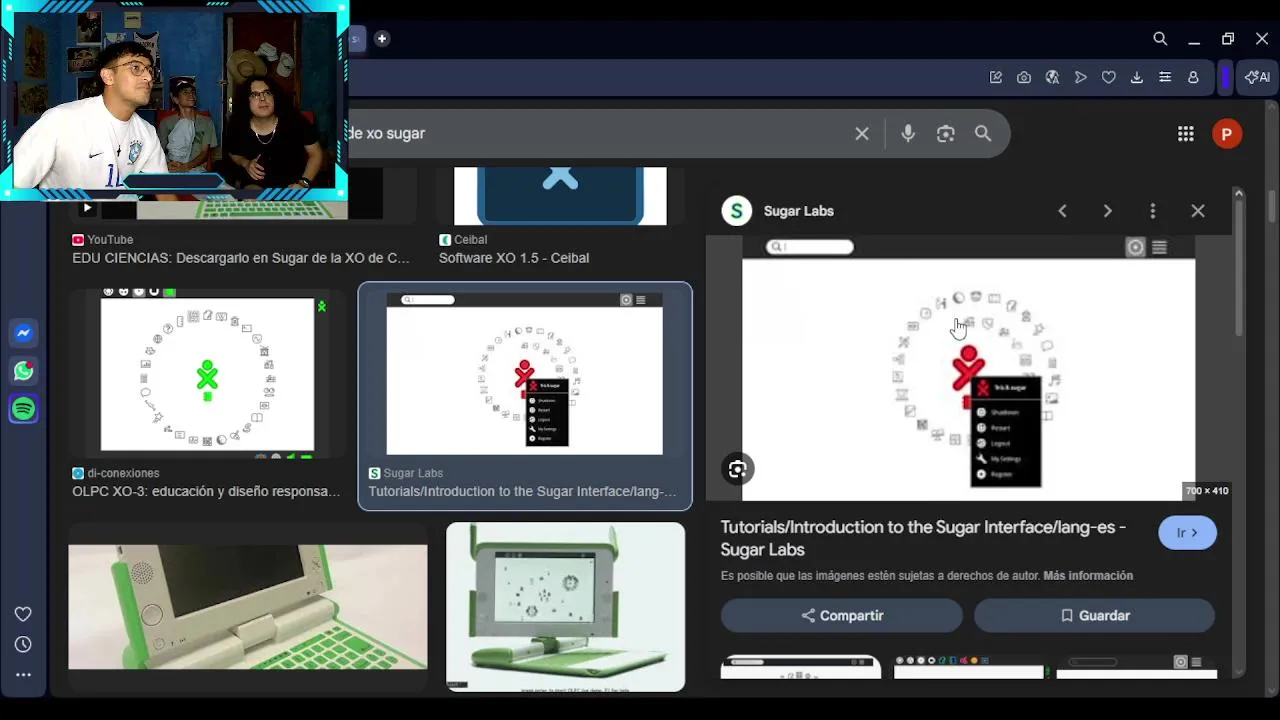Open the green keyboard laptop close-up photo
The width and height of the screenshot is (1280, 720).
(247, 606)
